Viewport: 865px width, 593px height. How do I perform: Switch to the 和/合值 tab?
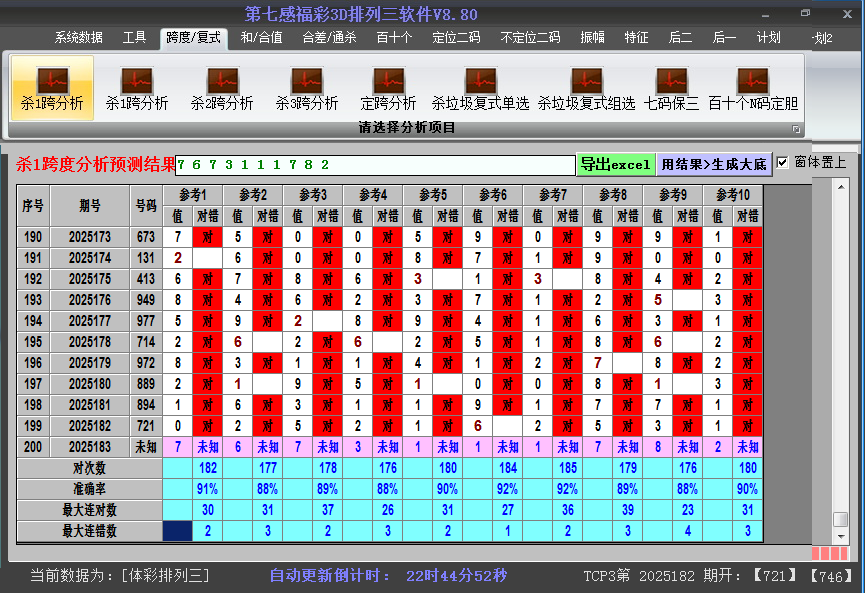(x=261, y=38)
